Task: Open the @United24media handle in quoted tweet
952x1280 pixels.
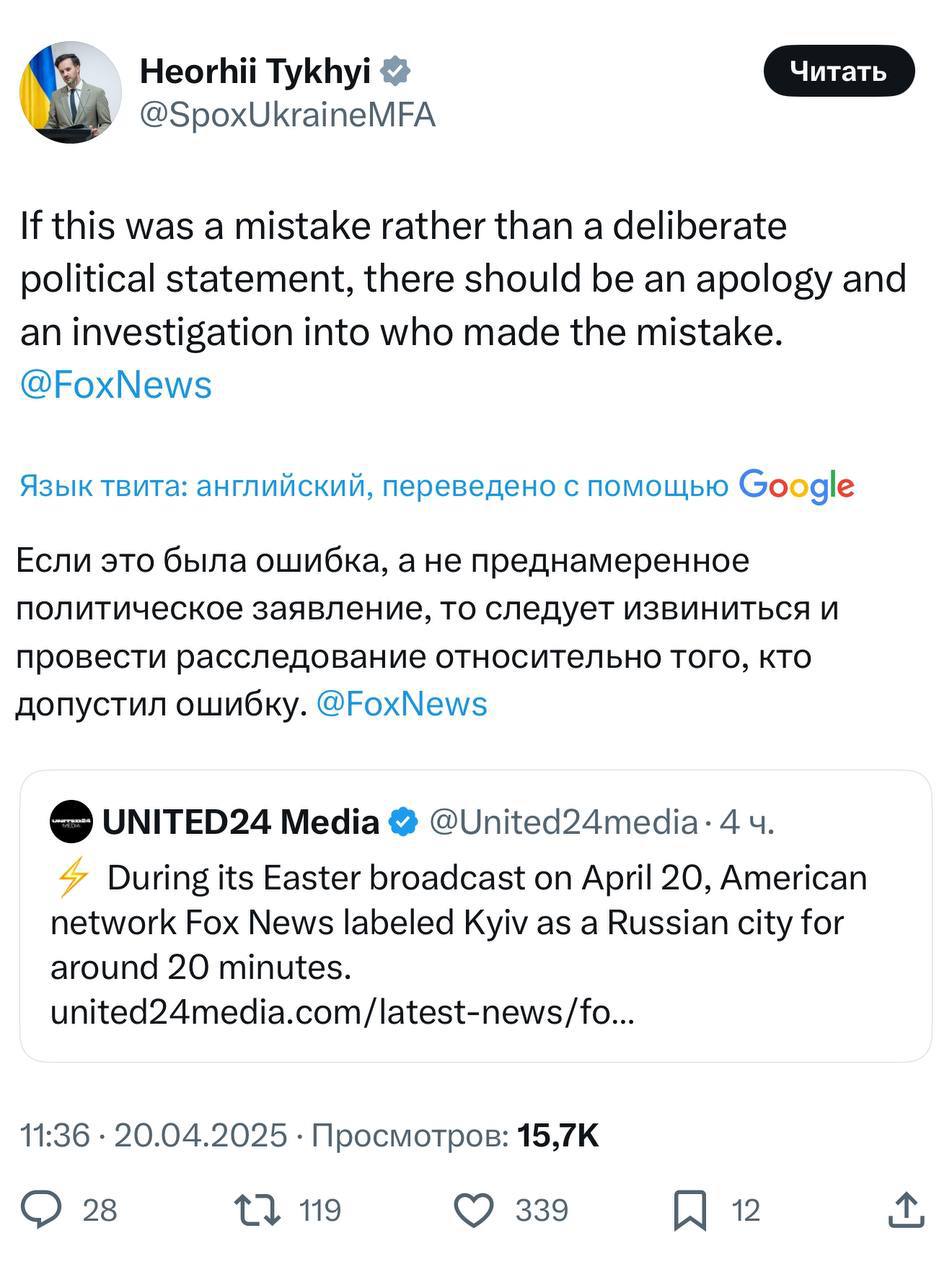Action: click(x=563, y=822)
